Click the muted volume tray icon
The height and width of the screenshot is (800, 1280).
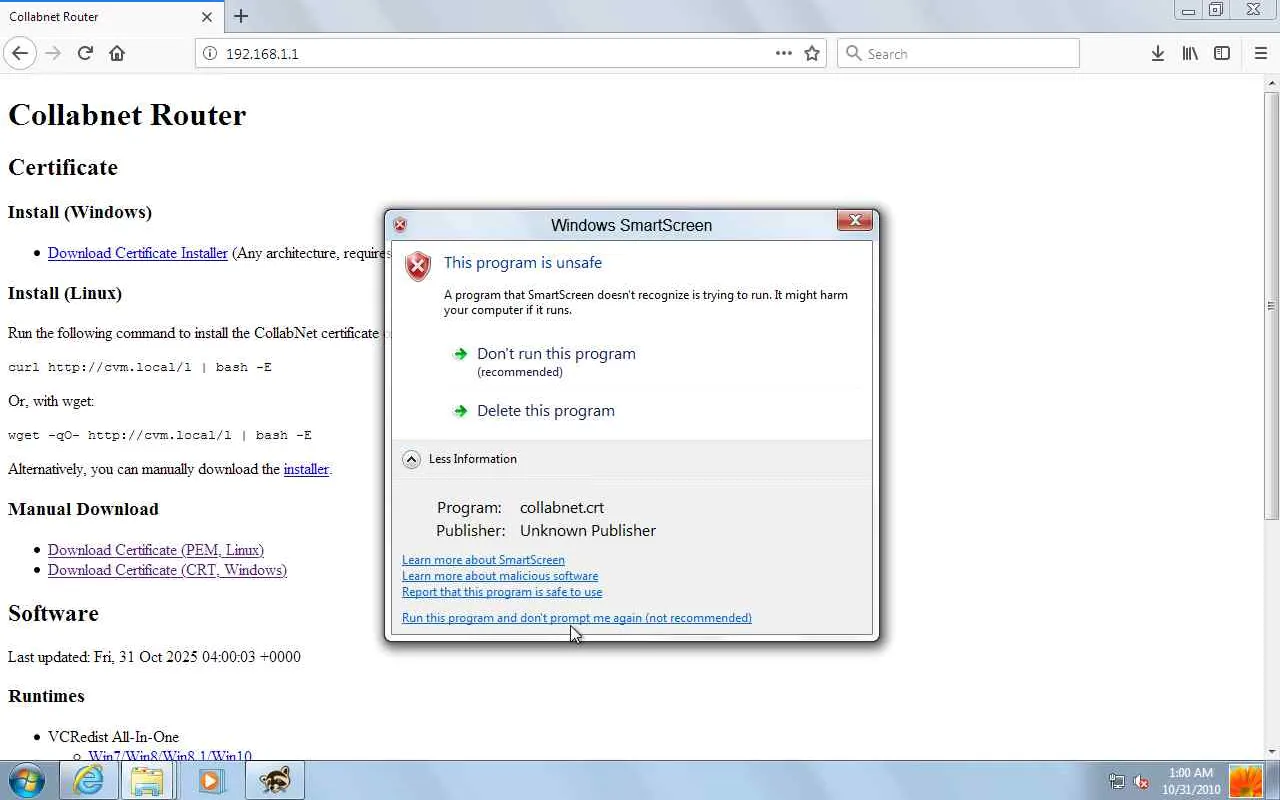pyautogui.click(x=1141, y=782)
